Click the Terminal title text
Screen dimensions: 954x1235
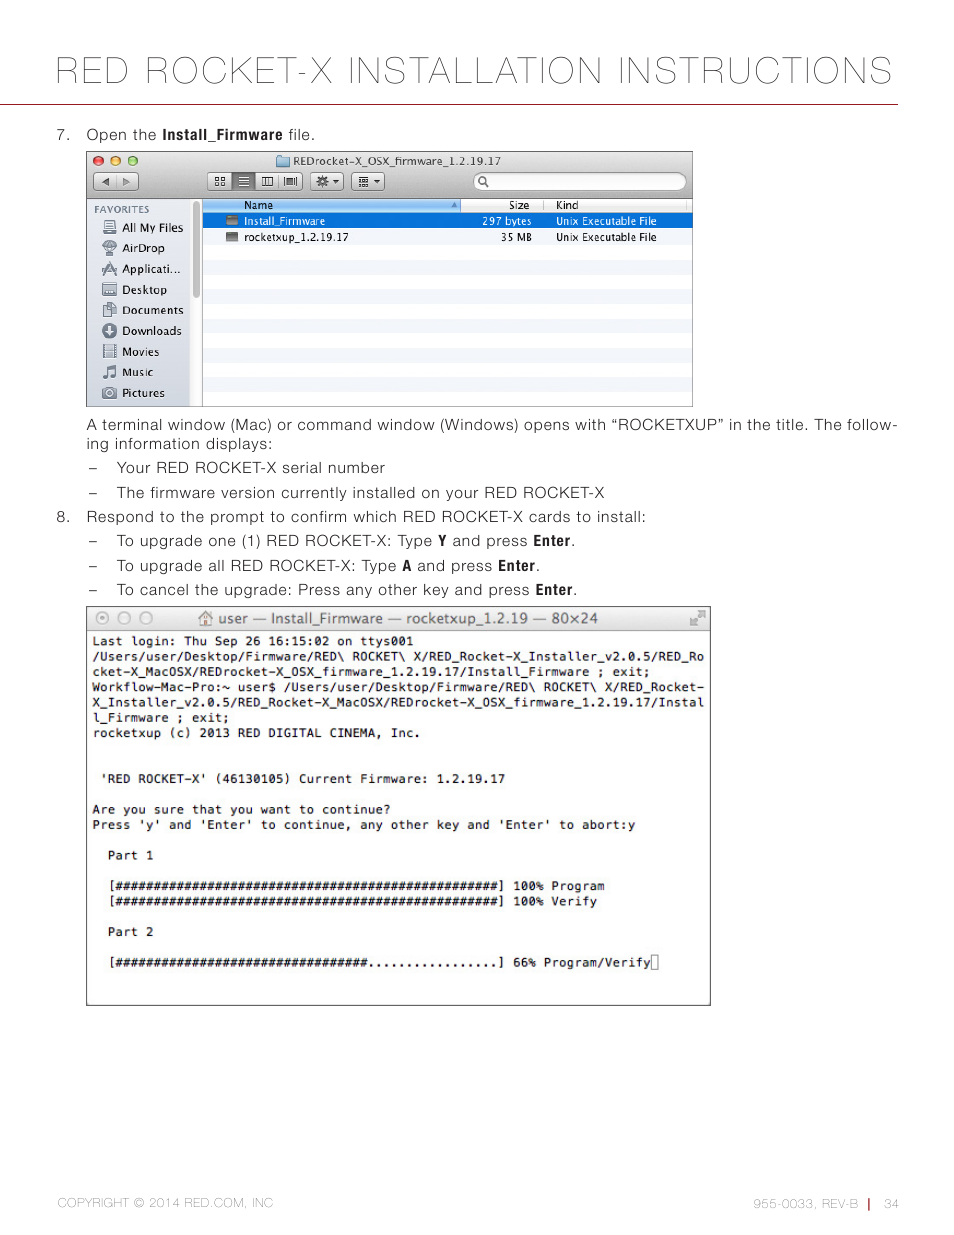pos(408,618)
